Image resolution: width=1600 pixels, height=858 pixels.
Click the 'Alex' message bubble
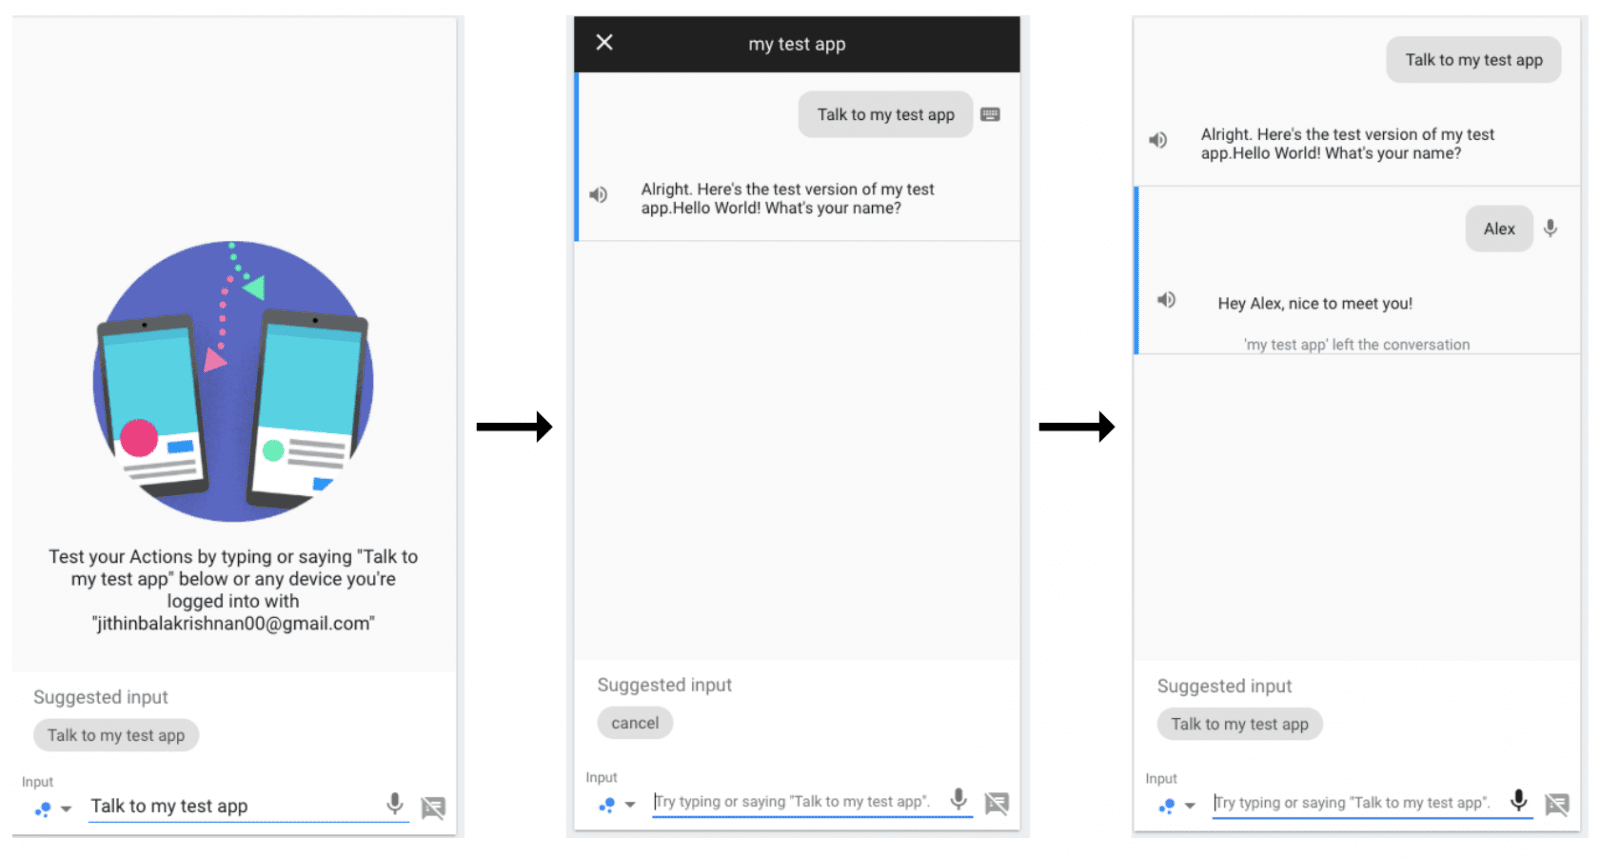tap(1499, 229)
